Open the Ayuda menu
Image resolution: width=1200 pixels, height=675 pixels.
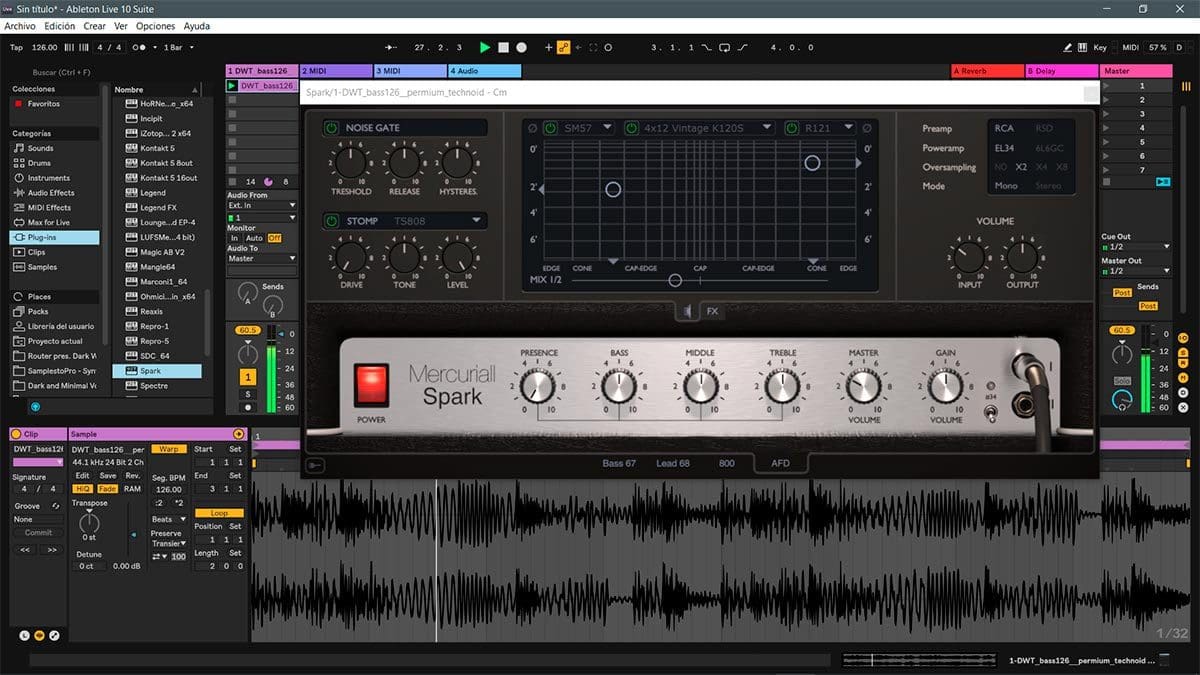point(197,26)
